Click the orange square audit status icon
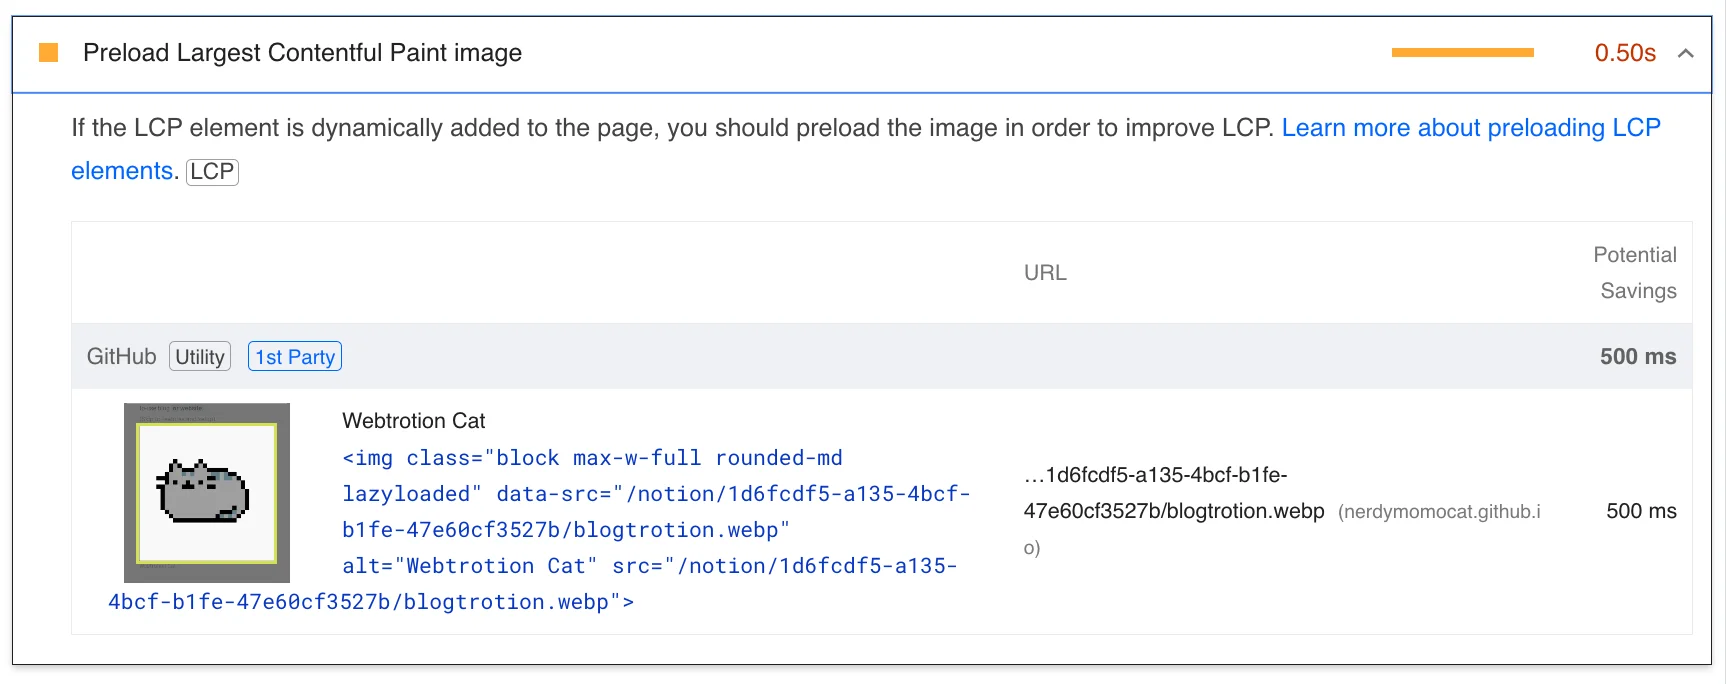This screenshot has width=1726, height=684. coord(48,53)
